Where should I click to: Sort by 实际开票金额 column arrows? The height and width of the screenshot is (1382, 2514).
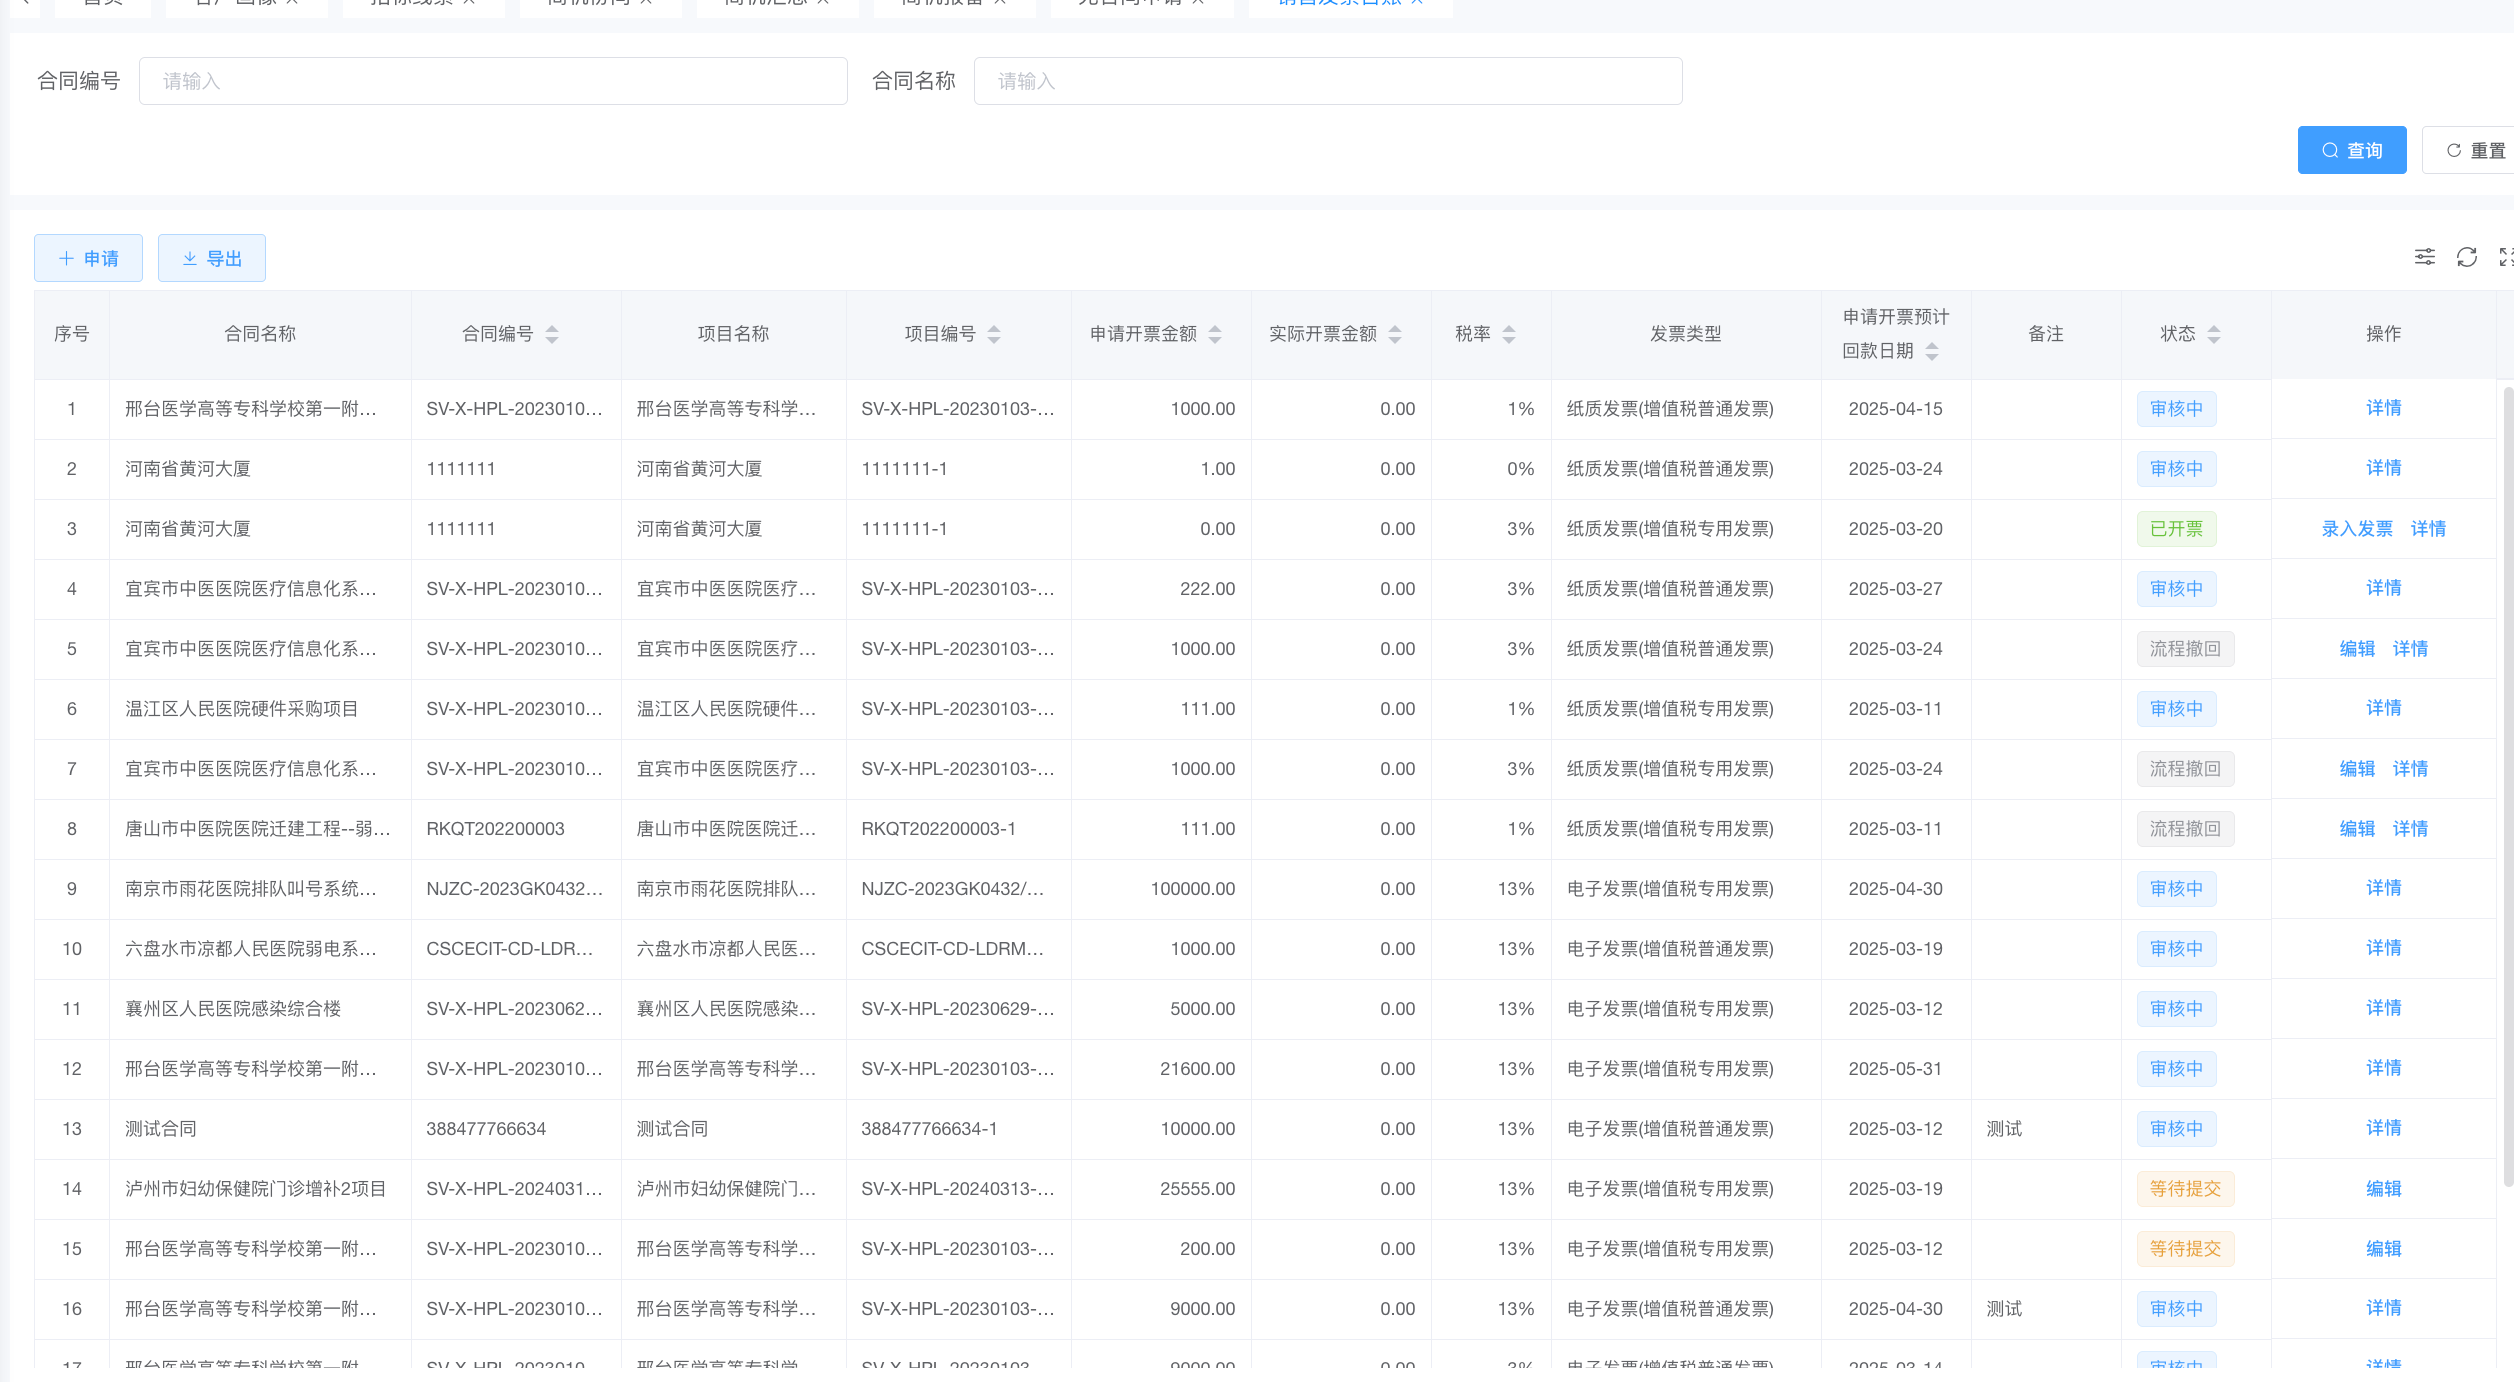1395,334
